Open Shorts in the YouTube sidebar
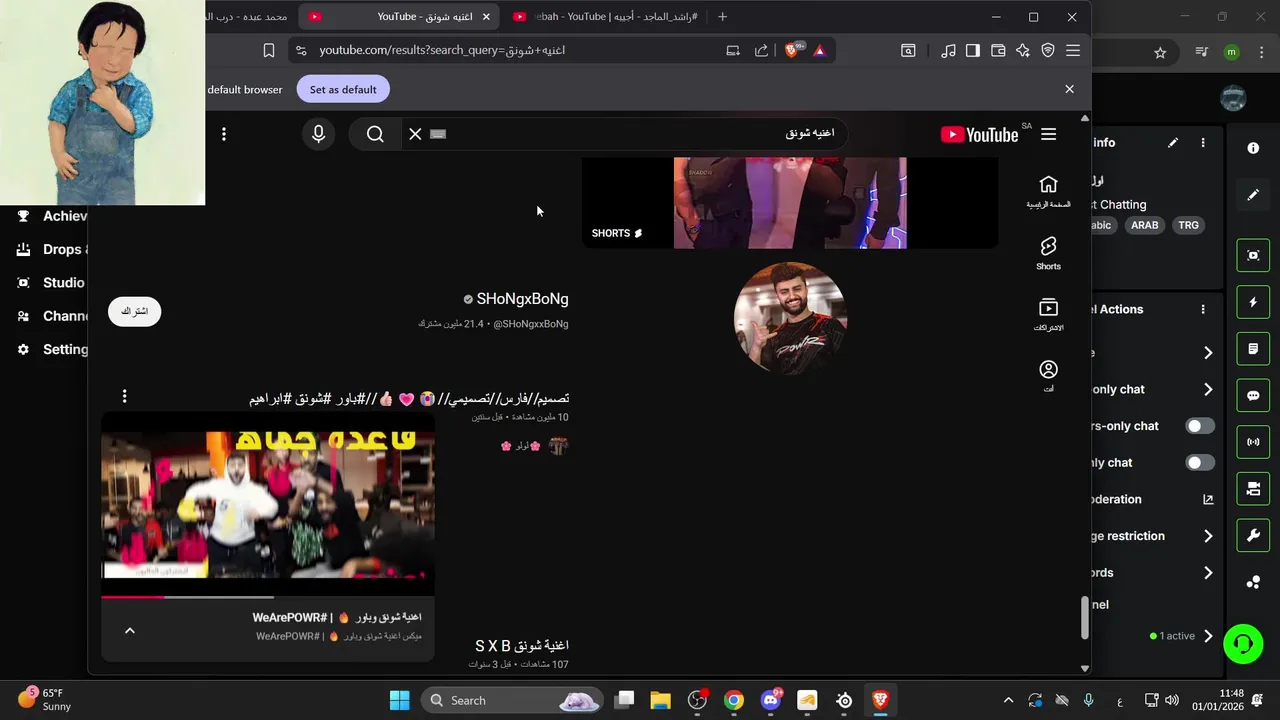1280x720 pixels. click(1048, 253)
